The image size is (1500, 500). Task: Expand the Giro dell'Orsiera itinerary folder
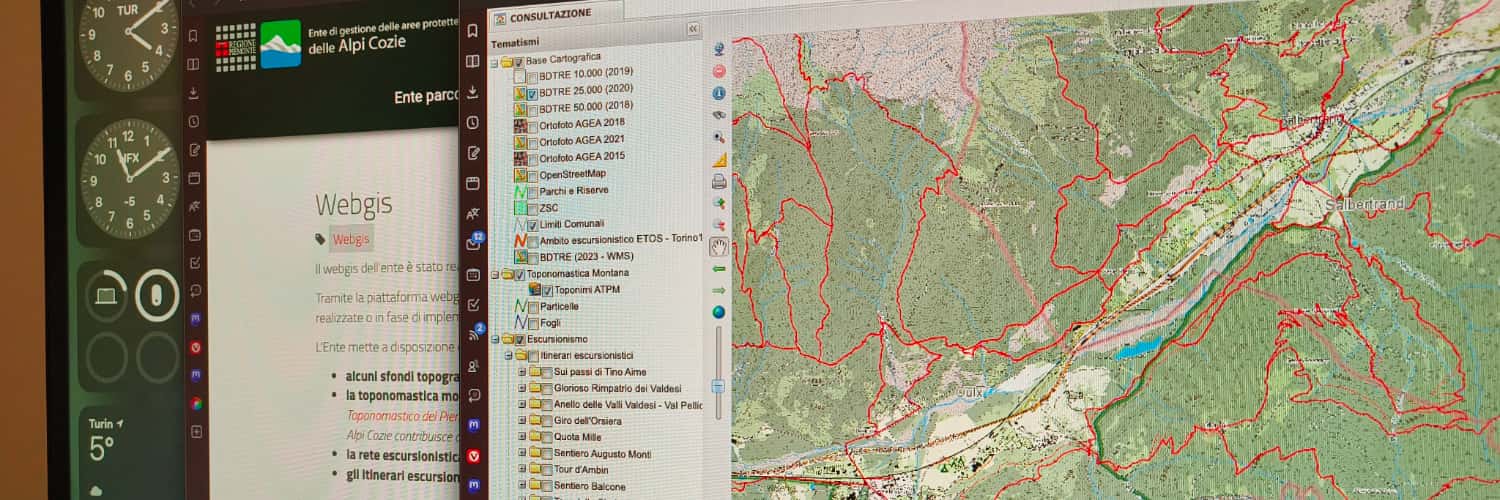coord(522,421)
